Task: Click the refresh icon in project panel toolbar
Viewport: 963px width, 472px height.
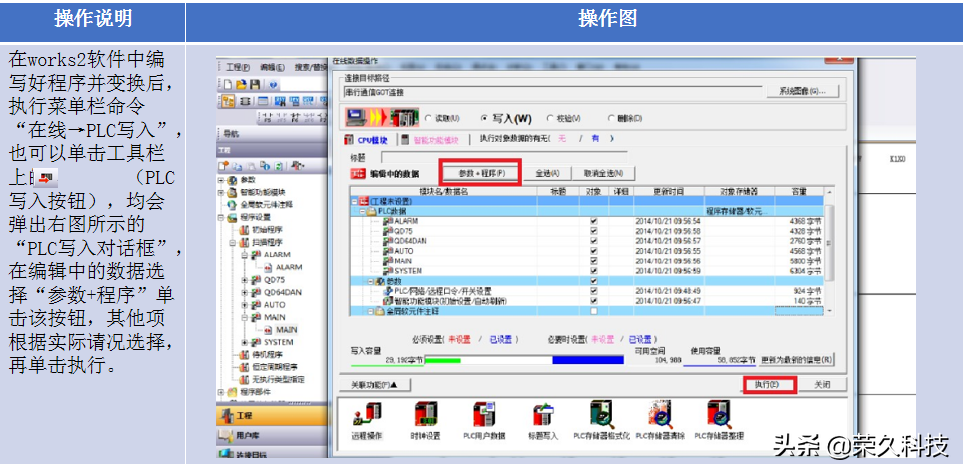Action: pos(278,166)
